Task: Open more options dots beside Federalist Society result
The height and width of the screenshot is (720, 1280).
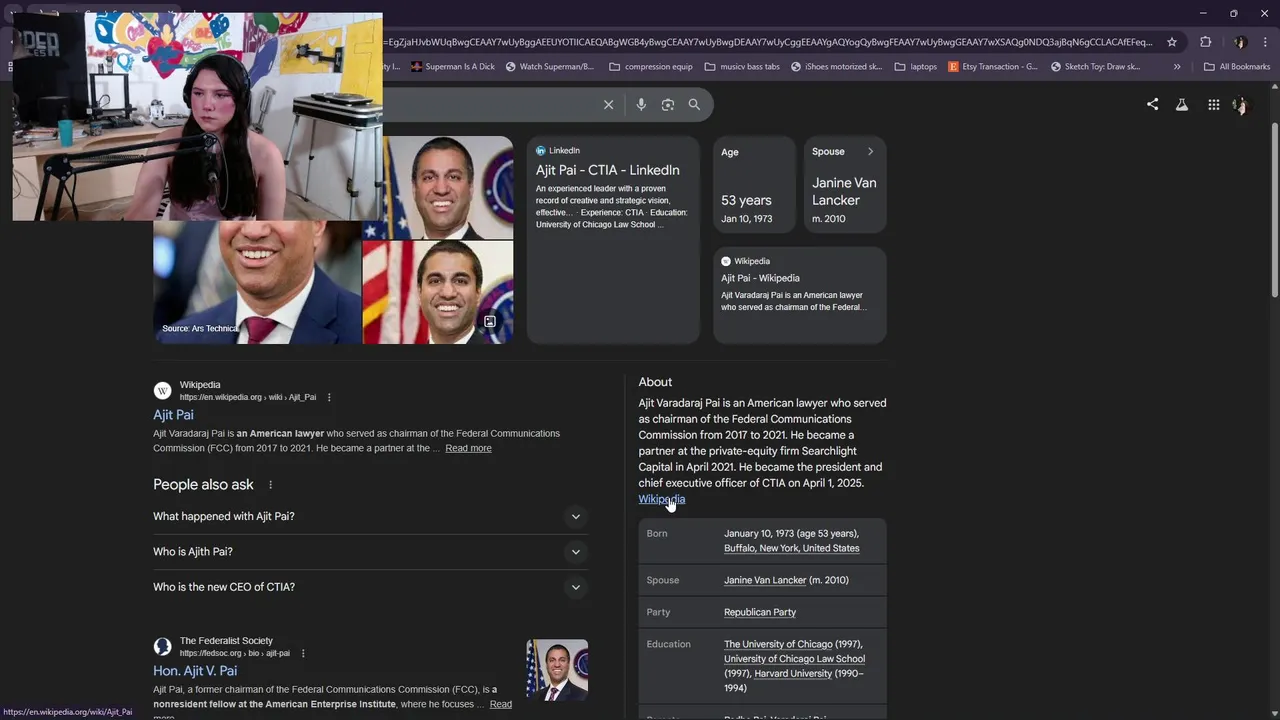Action: pos(303,654)
